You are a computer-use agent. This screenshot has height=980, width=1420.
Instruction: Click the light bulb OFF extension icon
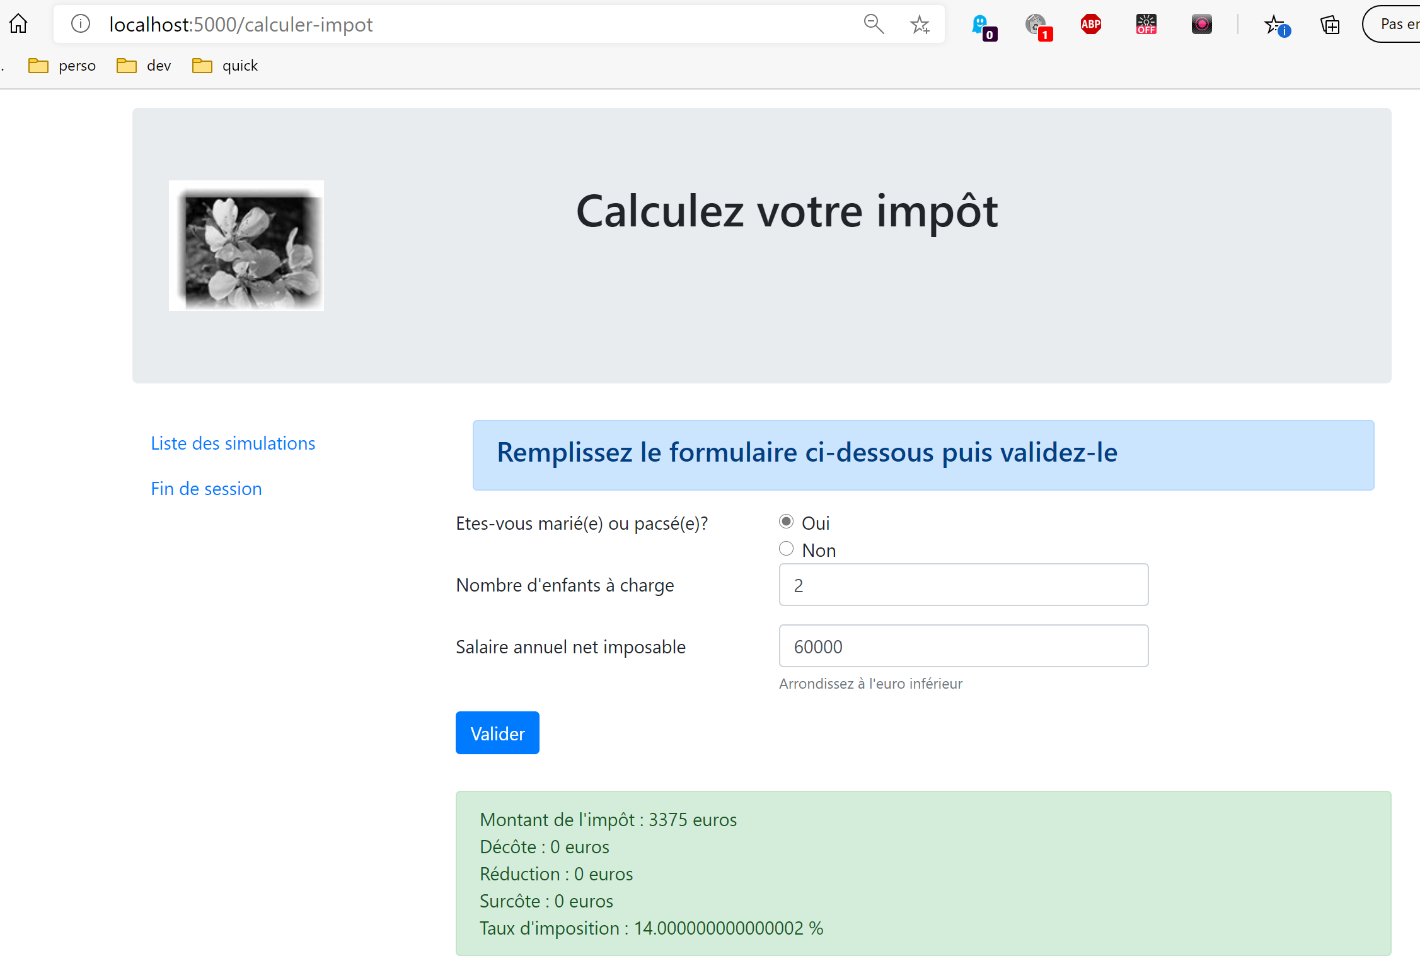(x=1146, y=24)
